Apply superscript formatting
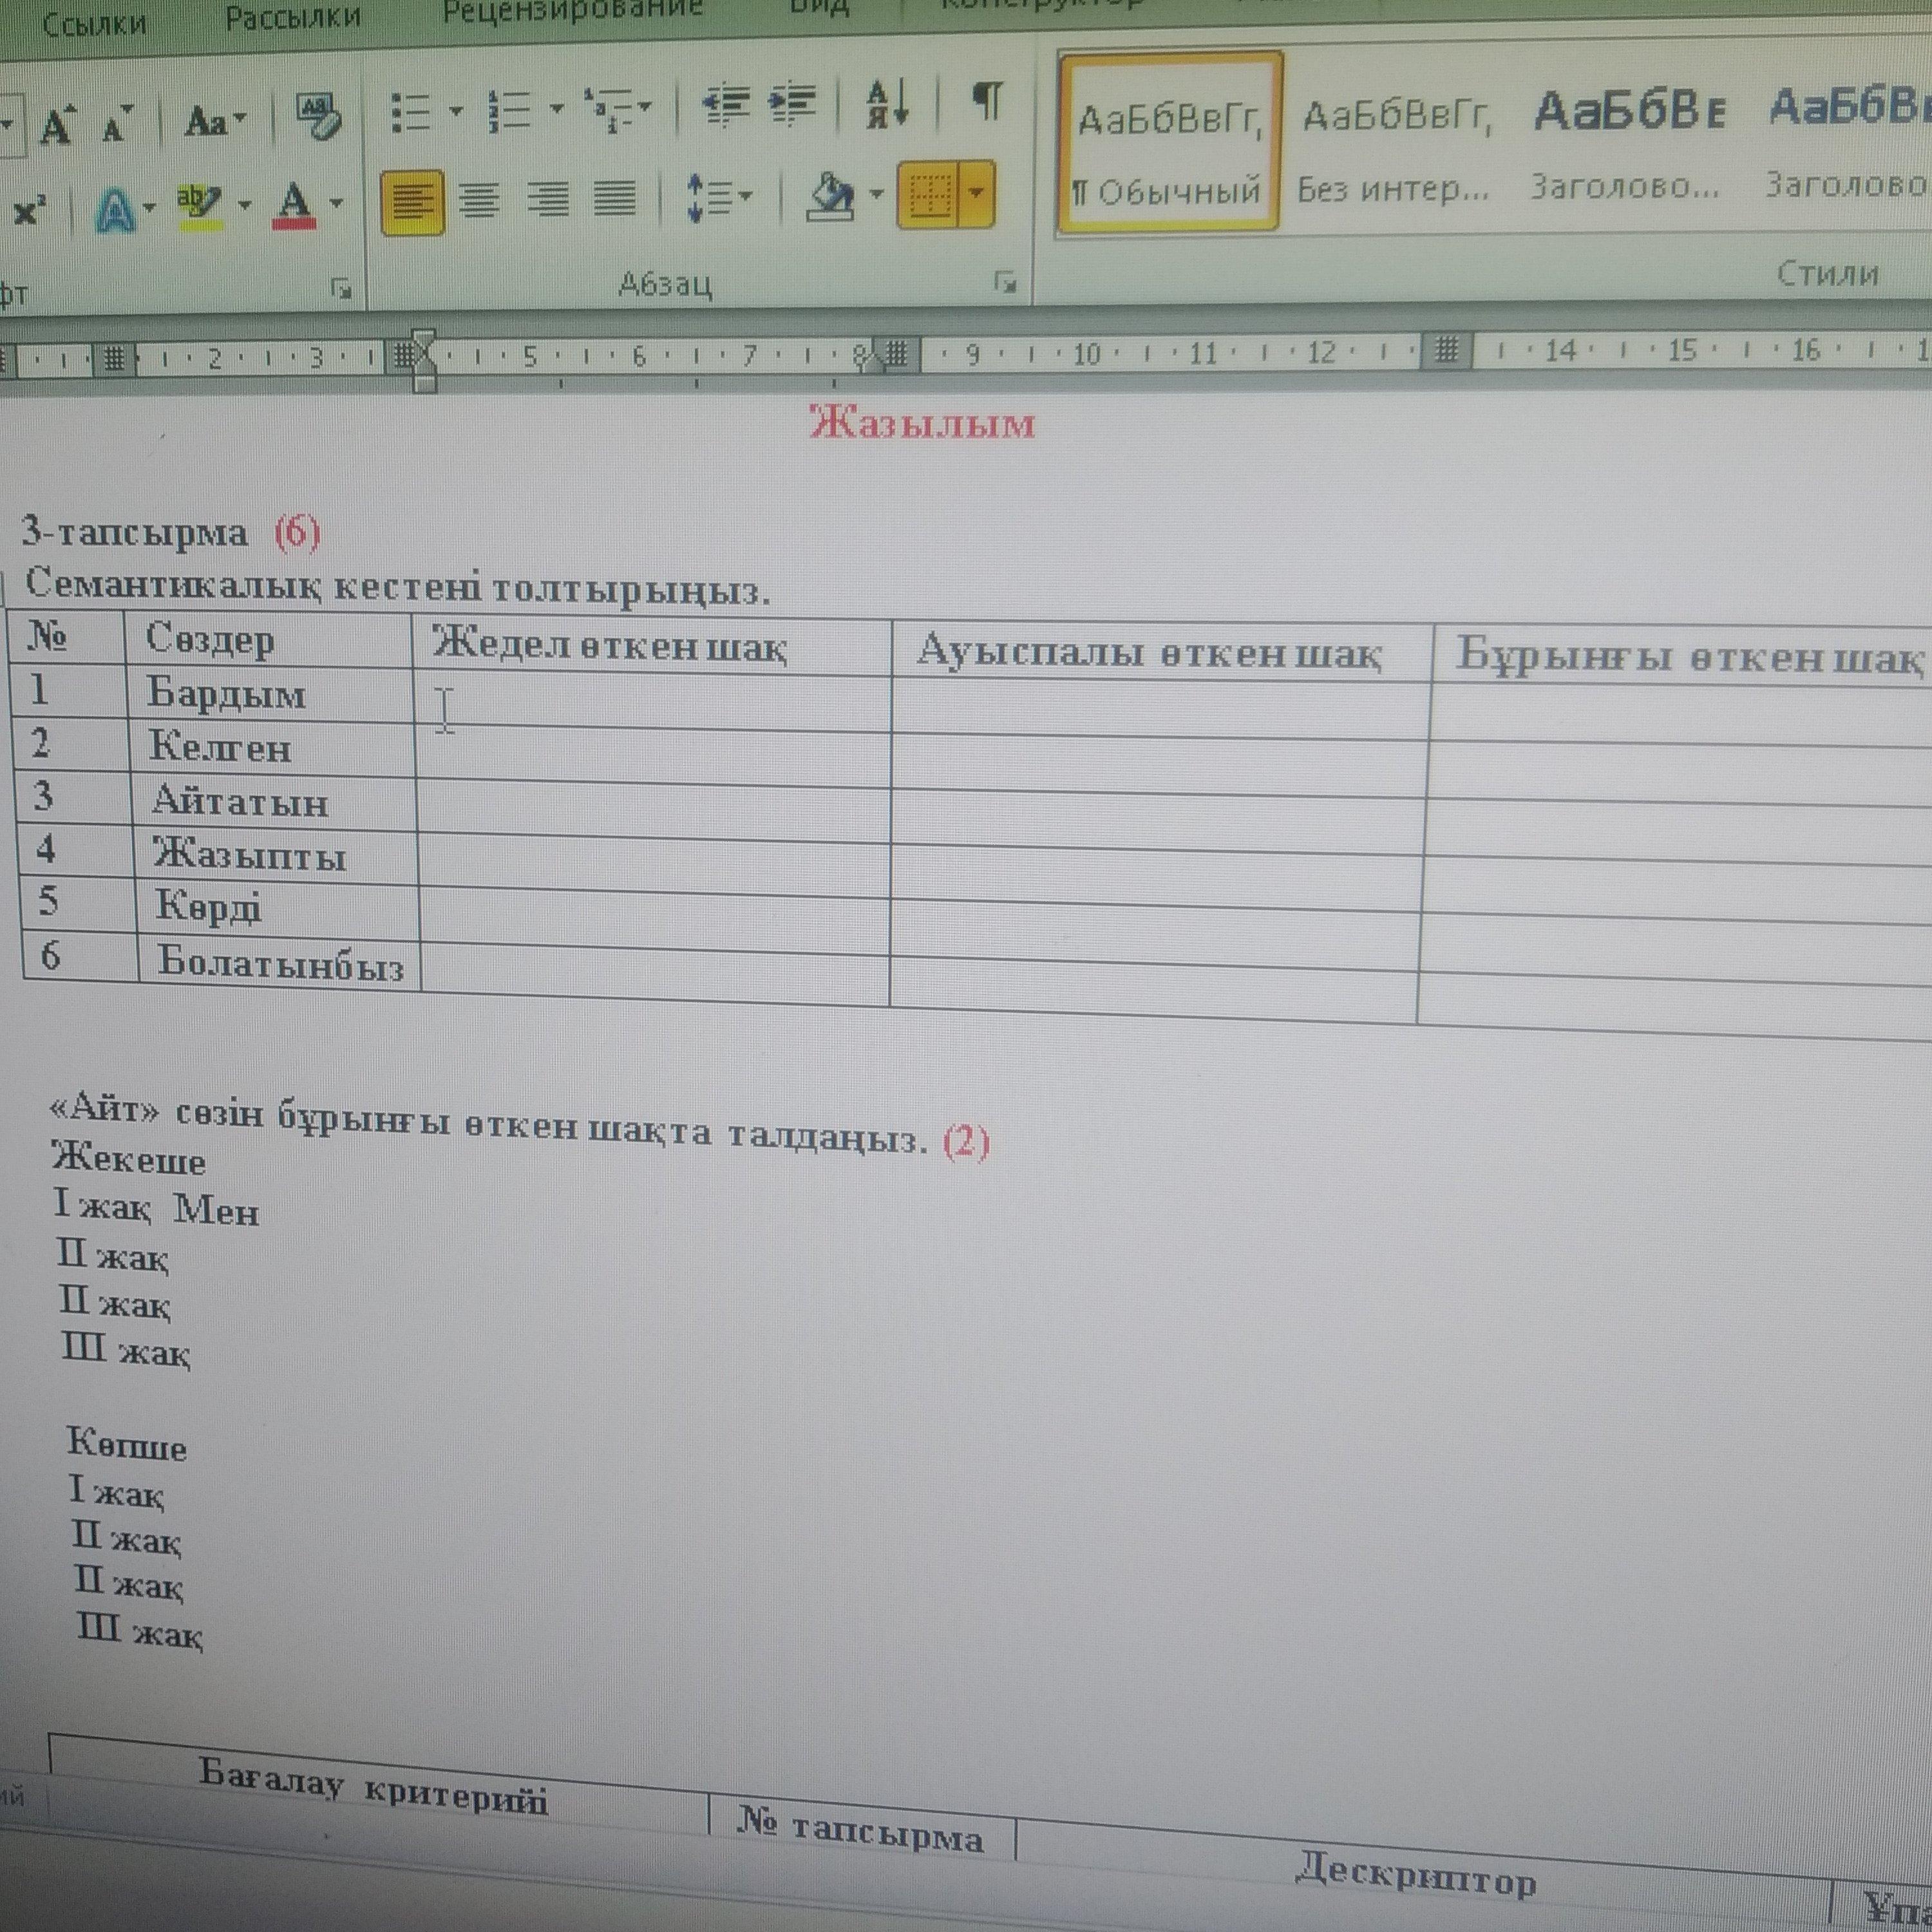Viewport: 1932px width, 1932px height. [x=29, y=210]
